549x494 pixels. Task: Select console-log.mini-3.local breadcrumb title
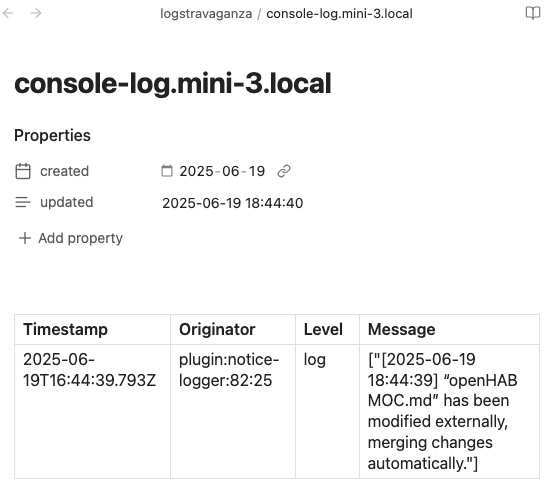pyautogui.click(x=339, y=14)
